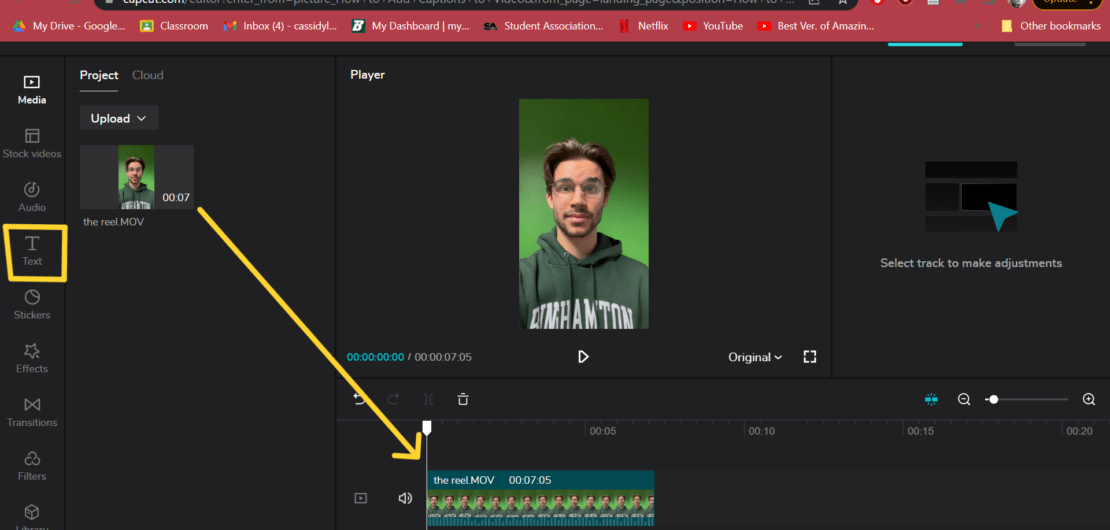Click the undo arrow in timeline toolbar
1110x530 pixels.
(x=360, y=399)
